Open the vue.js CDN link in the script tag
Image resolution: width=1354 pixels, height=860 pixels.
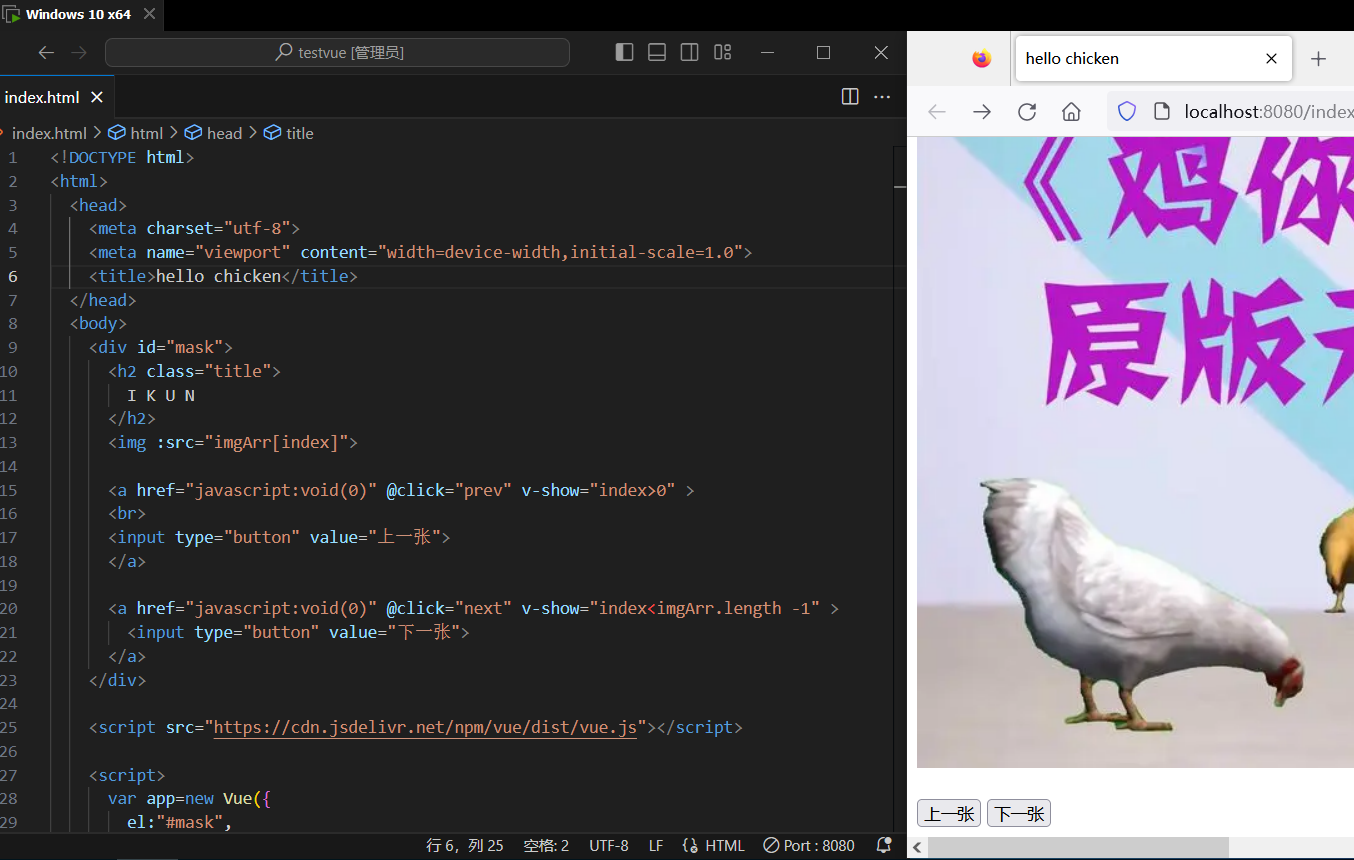click(425, 727)
